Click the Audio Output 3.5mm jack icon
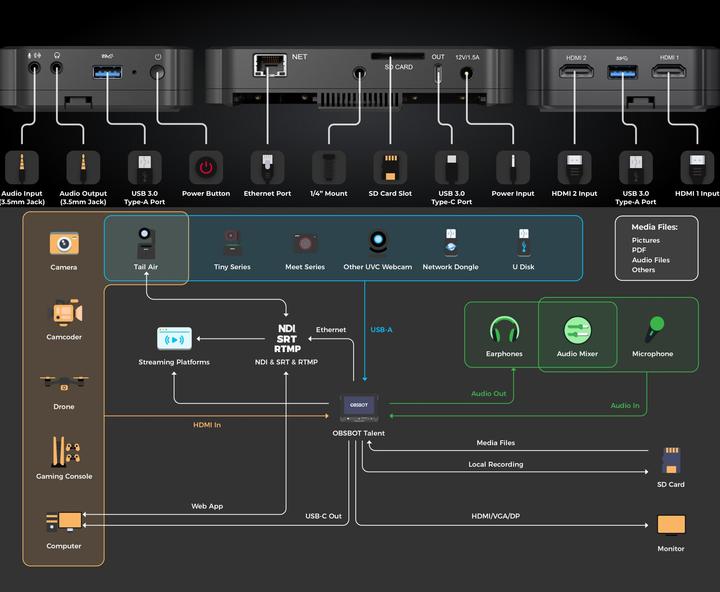The width and height of the screenshot is (720, 592). point(83,168)
